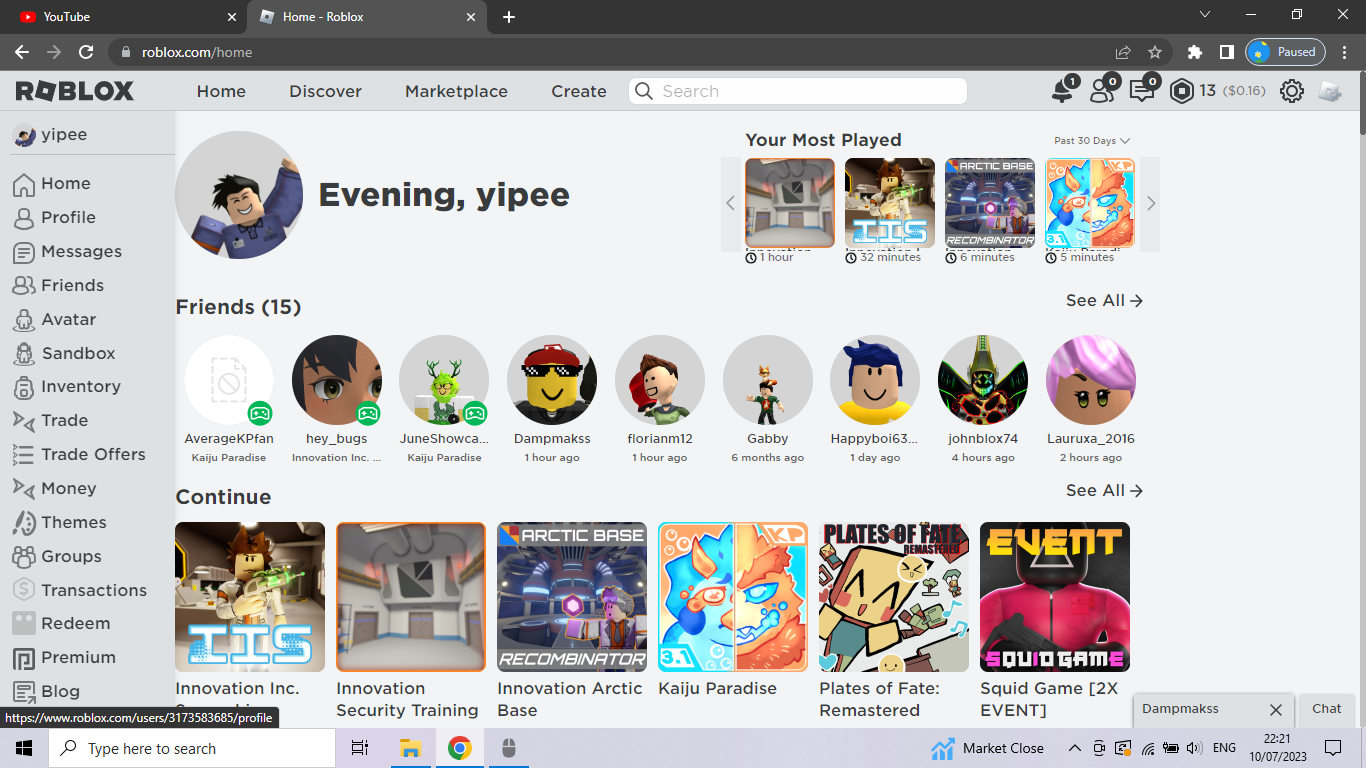This screenshot has width=1366, height=768.
Task: Open Create in top navigation
Action: [x=579, y=91]
